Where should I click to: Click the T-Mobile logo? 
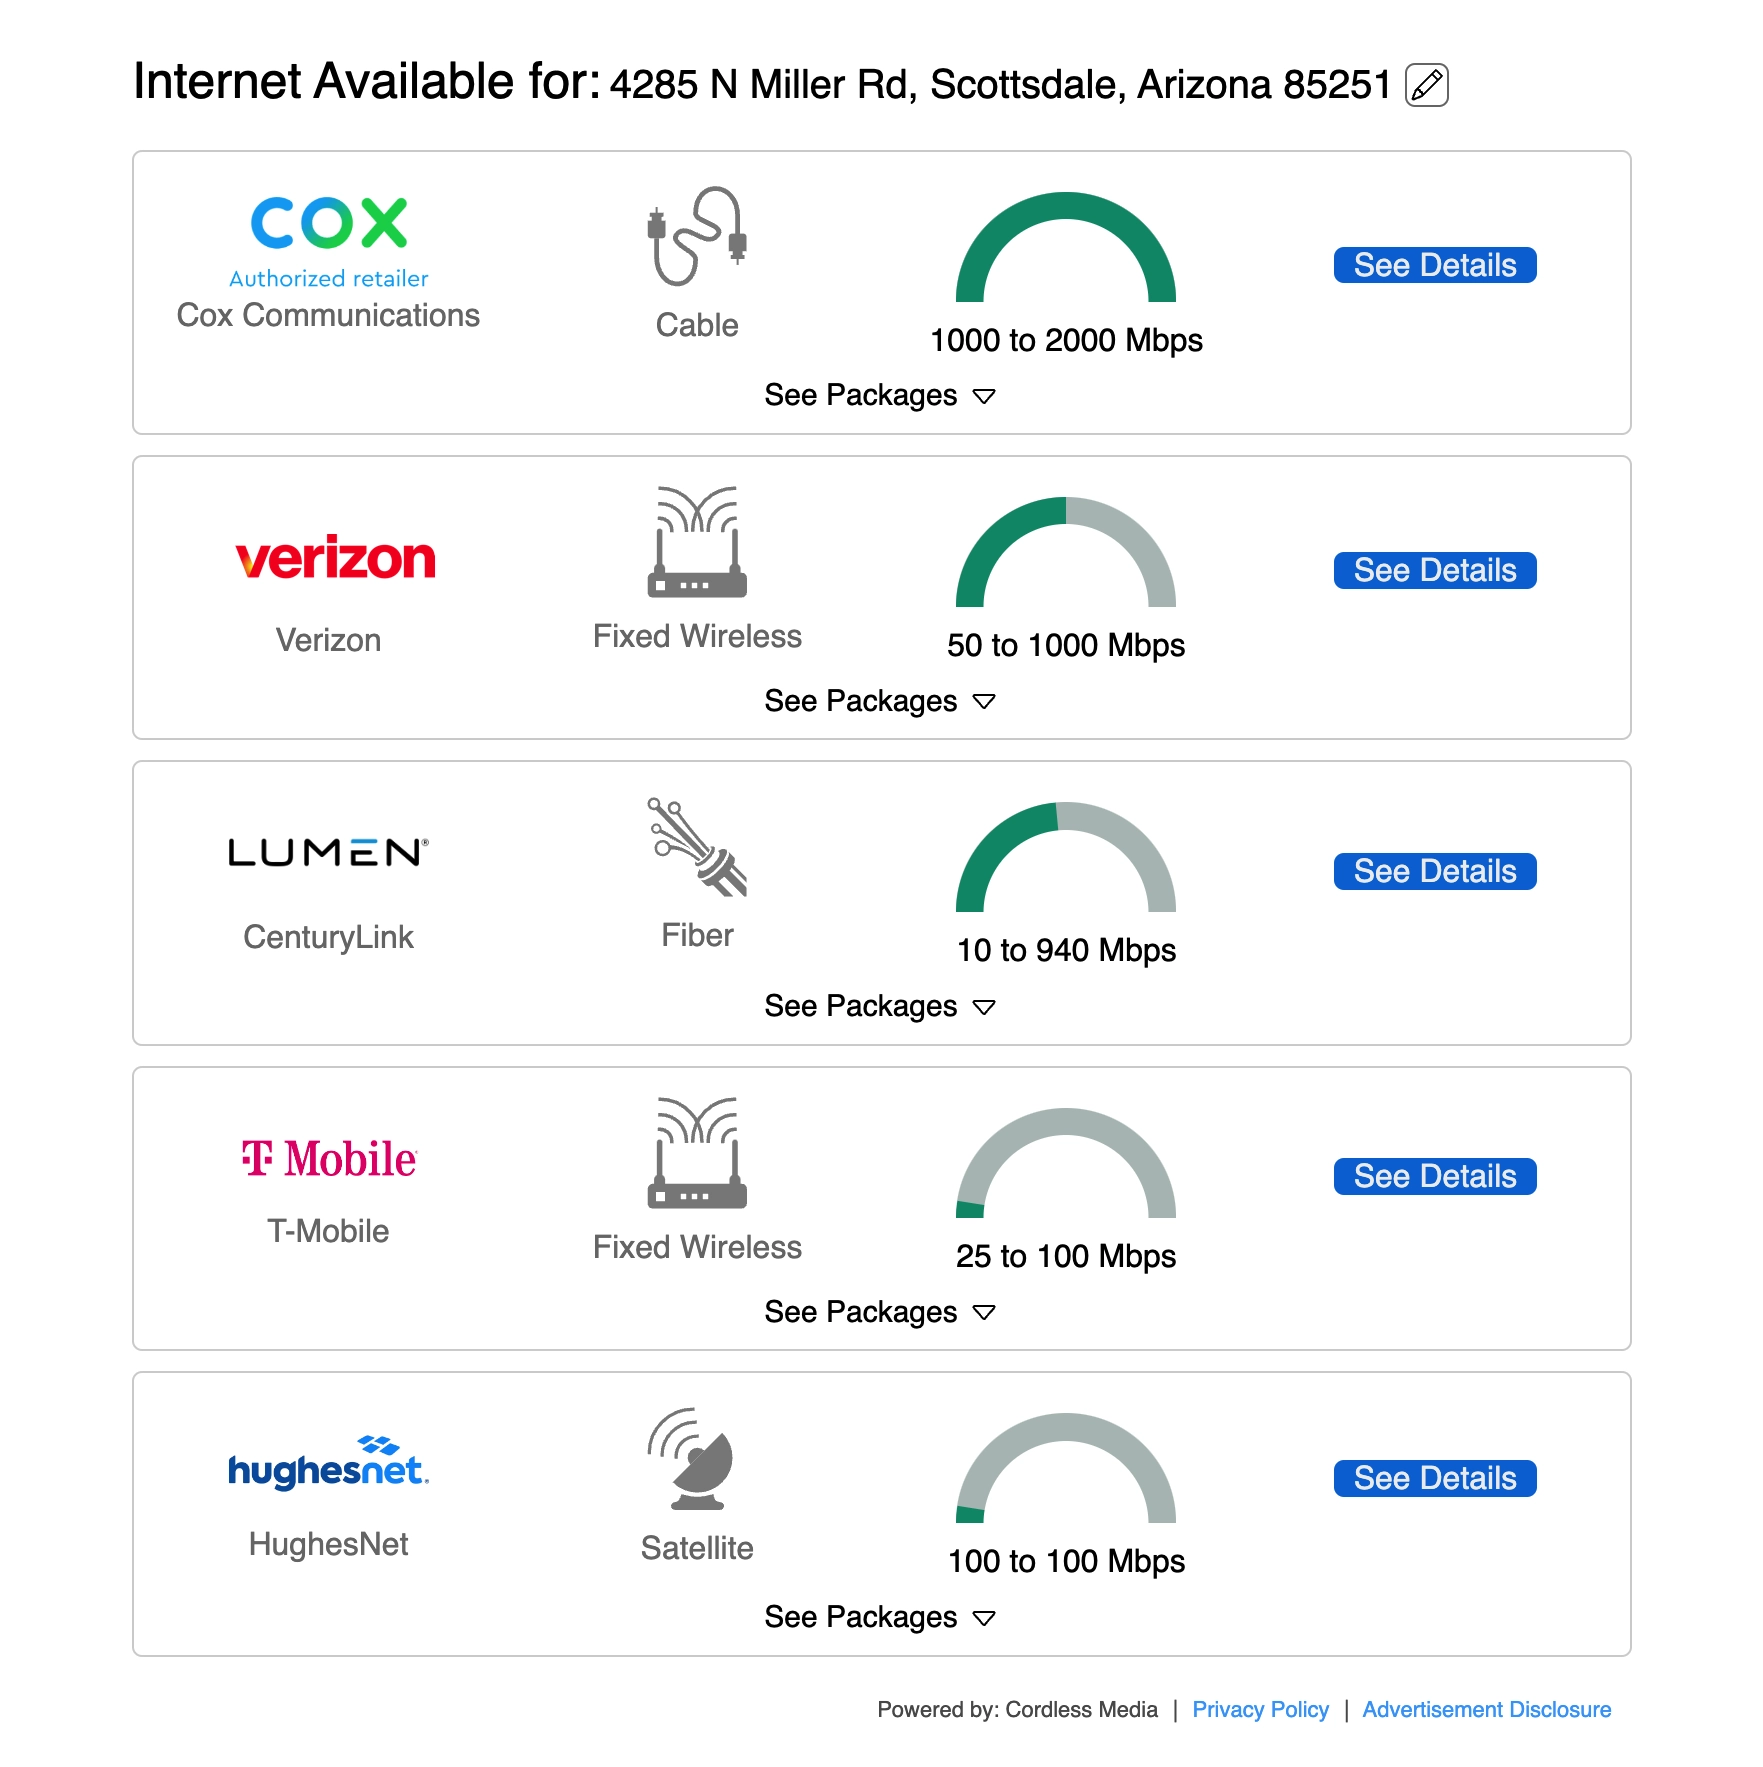point(329,1159)
